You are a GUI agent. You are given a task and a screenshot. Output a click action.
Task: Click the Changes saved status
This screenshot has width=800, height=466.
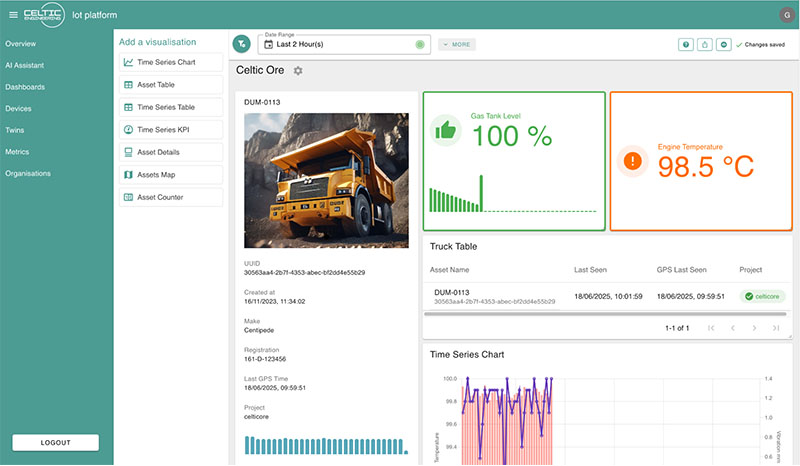click(760, 44)
